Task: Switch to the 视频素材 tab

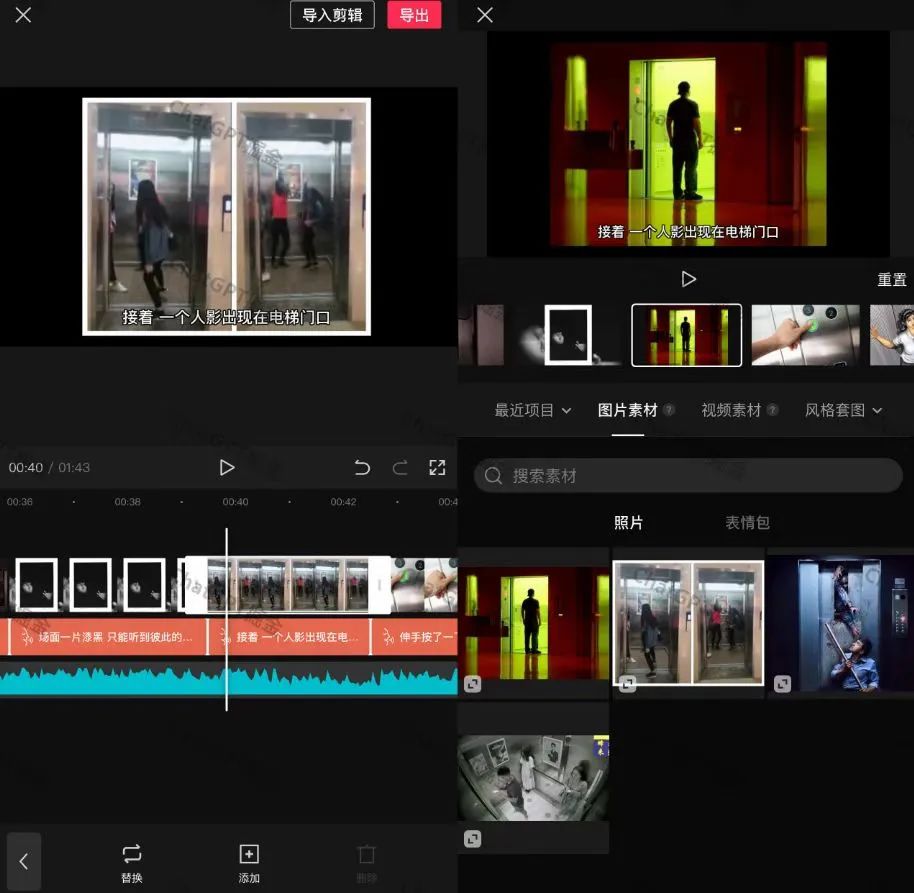Action: (x=732, y=410)
